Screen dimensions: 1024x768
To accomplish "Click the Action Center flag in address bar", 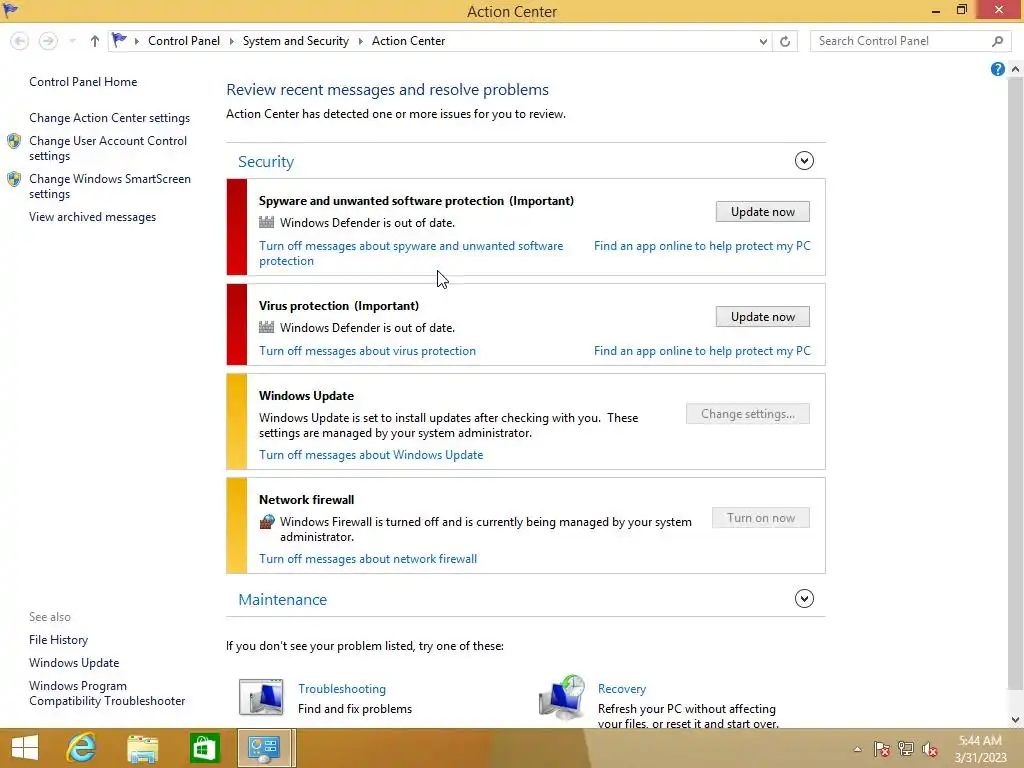I will coord(119,40).
